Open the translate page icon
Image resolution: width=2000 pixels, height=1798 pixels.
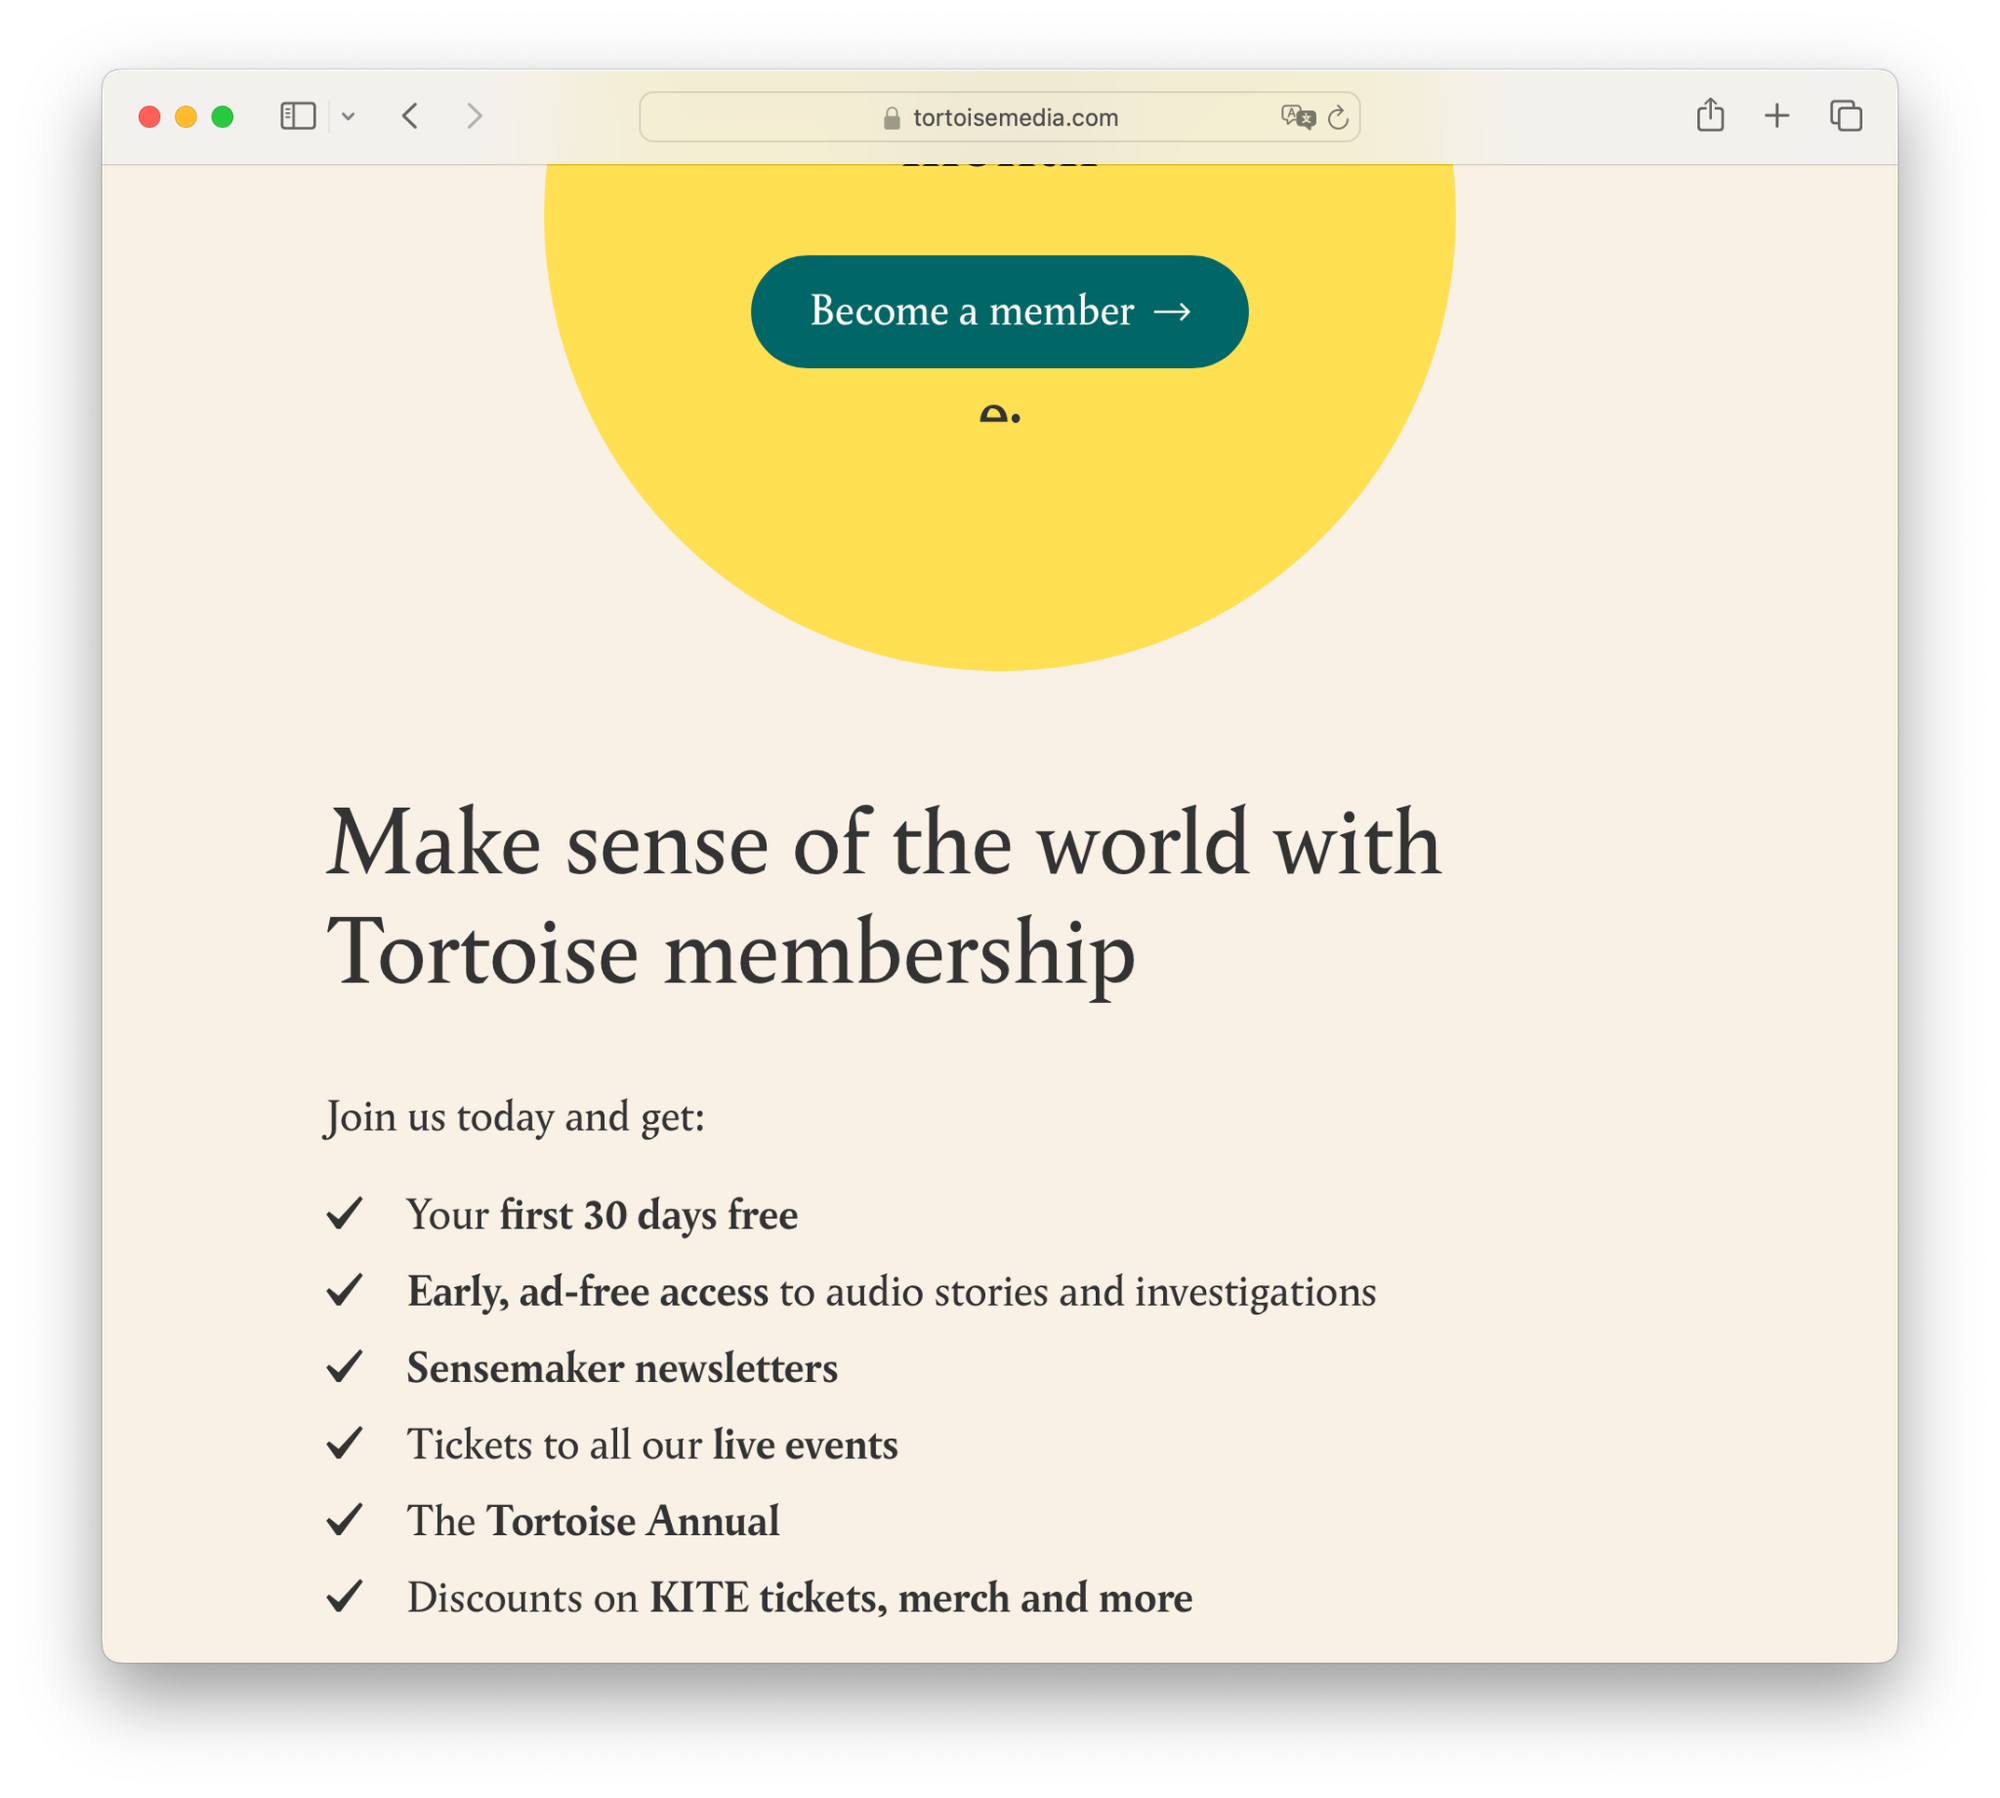click(x=1298, y=117)
